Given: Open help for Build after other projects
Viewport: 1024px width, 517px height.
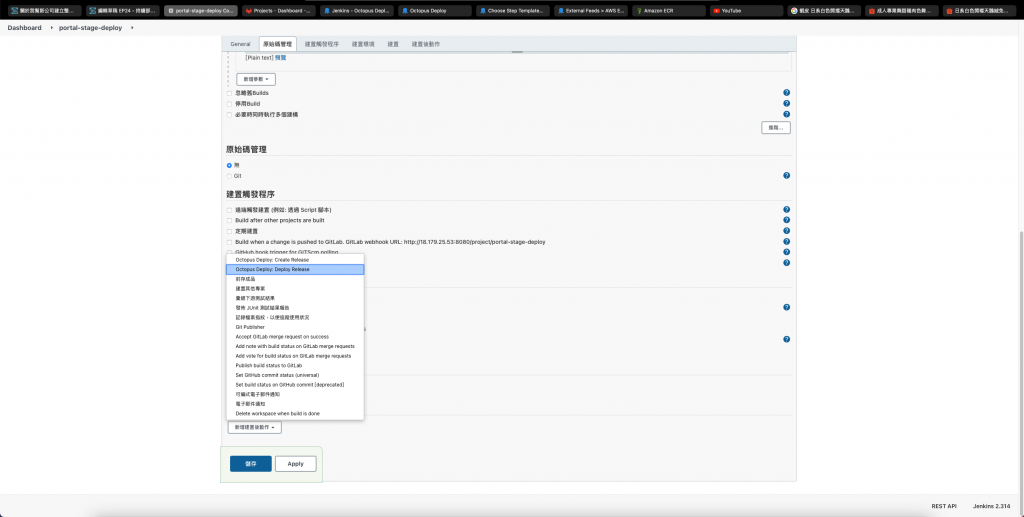Looking at the screenshot, I should [786, 220].
